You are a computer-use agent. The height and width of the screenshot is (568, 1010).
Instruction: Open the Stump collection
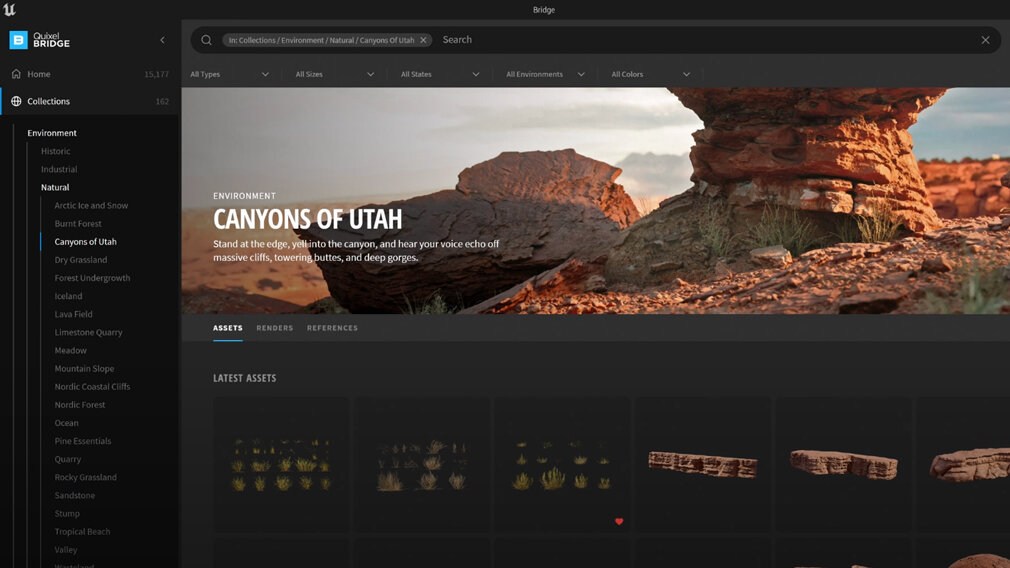pyautogui.click(x=67, y=513)
